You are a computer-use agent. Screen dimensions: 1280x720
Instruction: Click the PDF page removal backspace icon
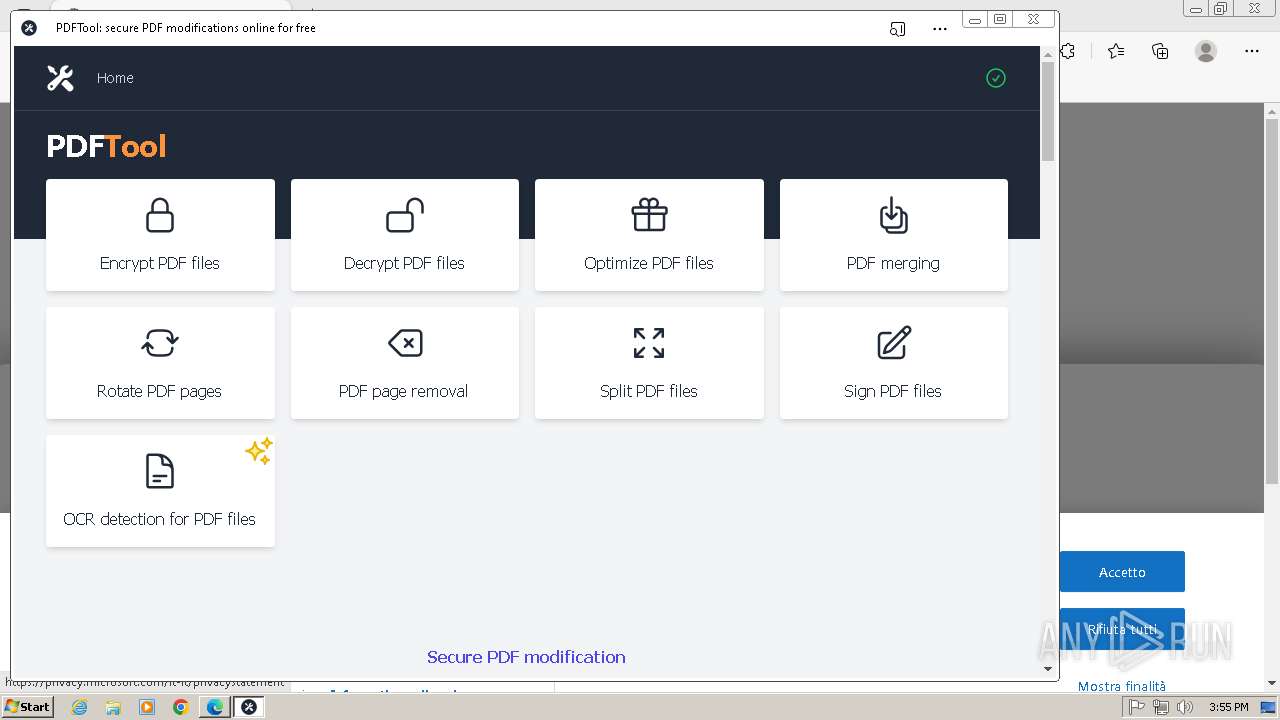(404, 343)
